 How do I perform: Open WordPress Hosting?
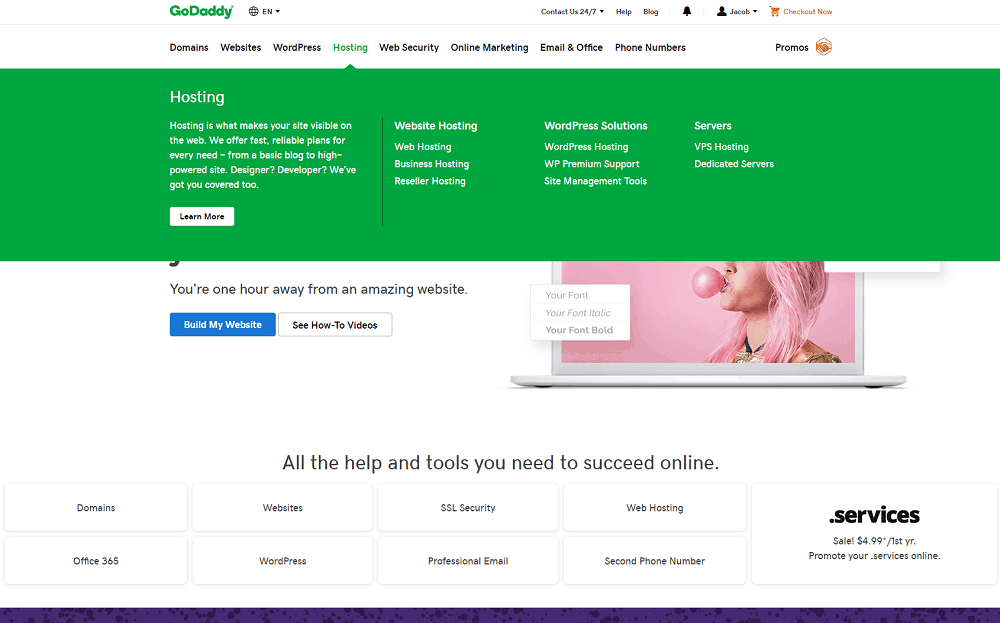(586, 147)
